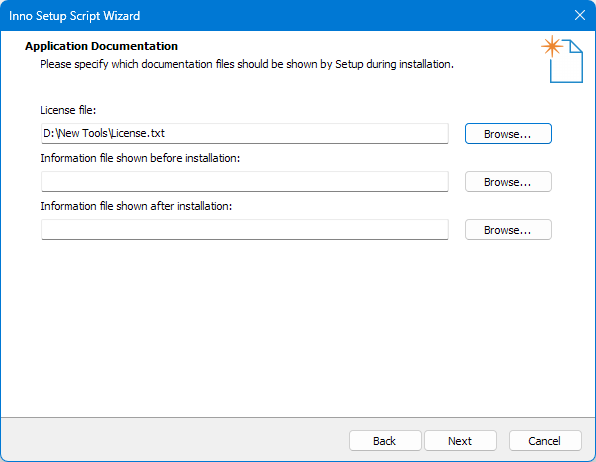Click 'Information file shown before installation:' label
The width and height of the screenshot is (596, 462).
coord(140,158)
